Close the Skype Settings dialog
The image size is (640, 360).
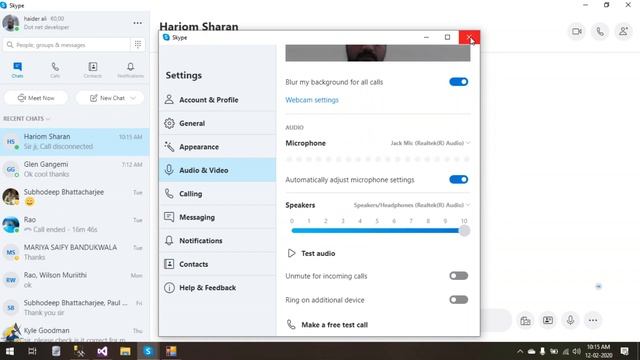coord(469,37)
